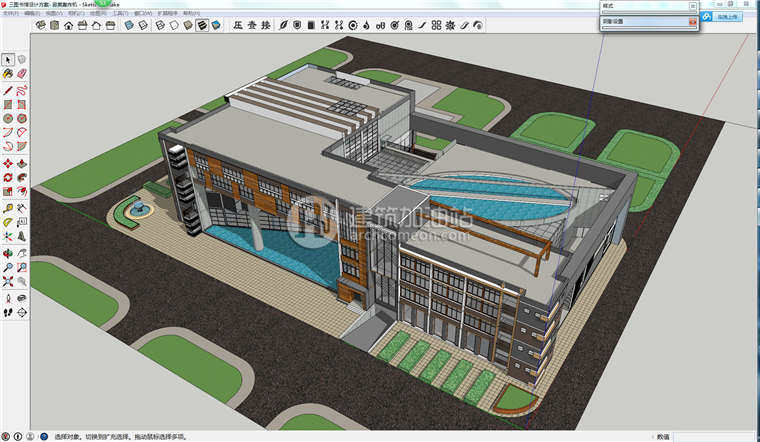760x442 pixels.
Task: Switch to Iso view in toolbar
Action: tap(41, 25)
